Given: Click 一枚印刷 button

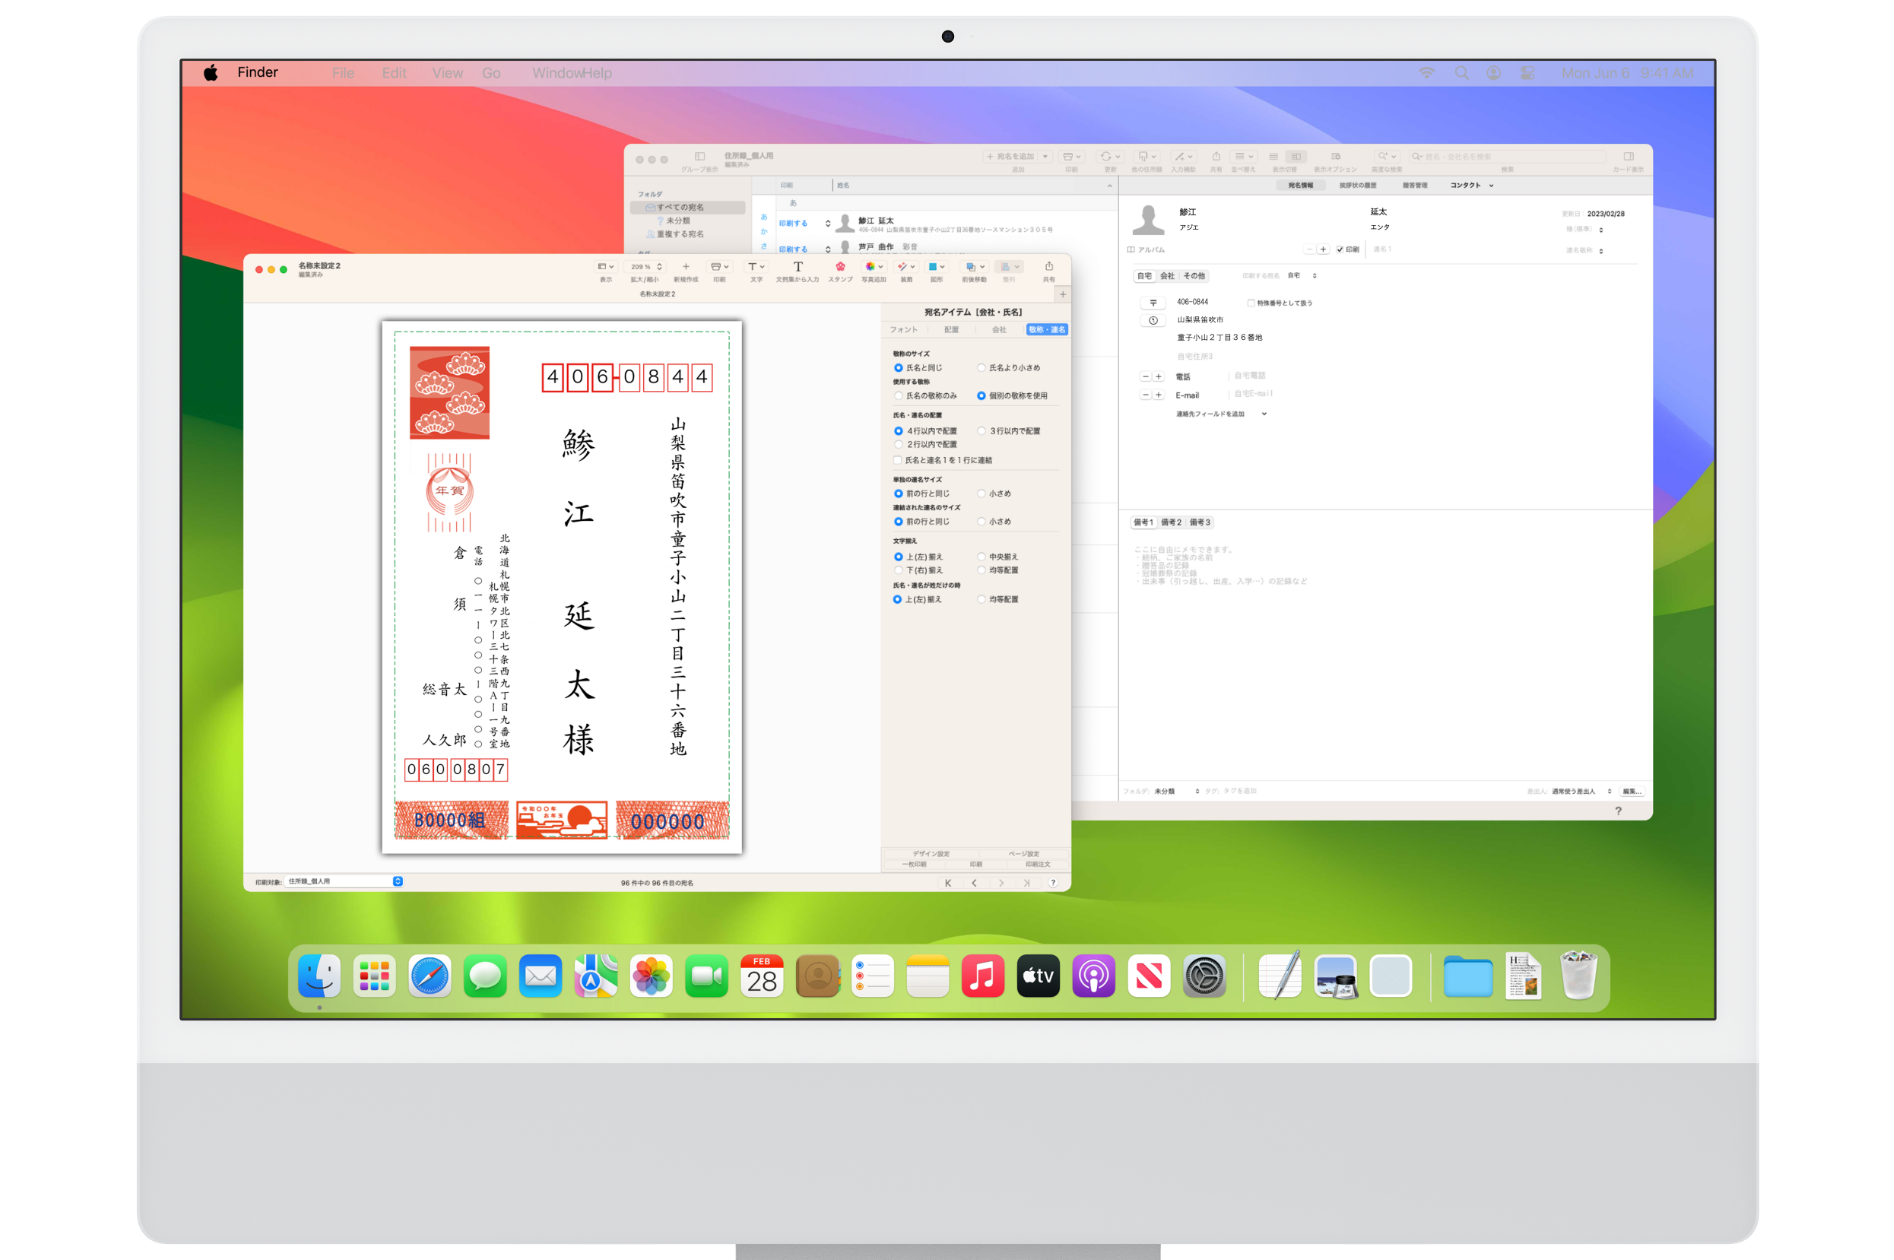Looking at the screenshot, I should tap(914, 864).
